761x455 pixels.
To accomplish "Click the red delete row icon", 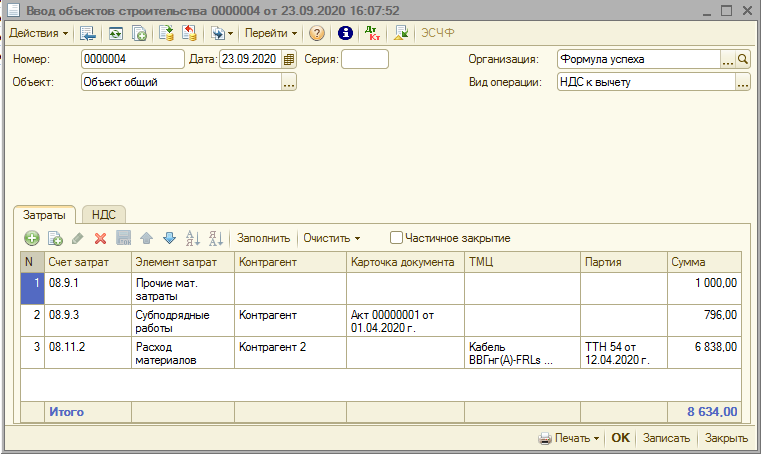I will [100, 238].
